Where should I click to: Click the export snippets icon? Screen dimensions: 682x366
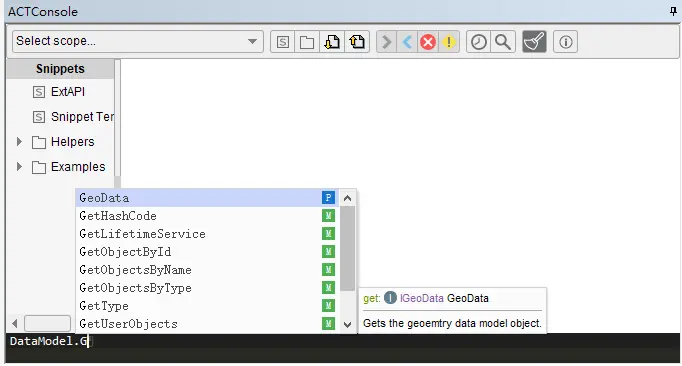click(x=357, y=42)
